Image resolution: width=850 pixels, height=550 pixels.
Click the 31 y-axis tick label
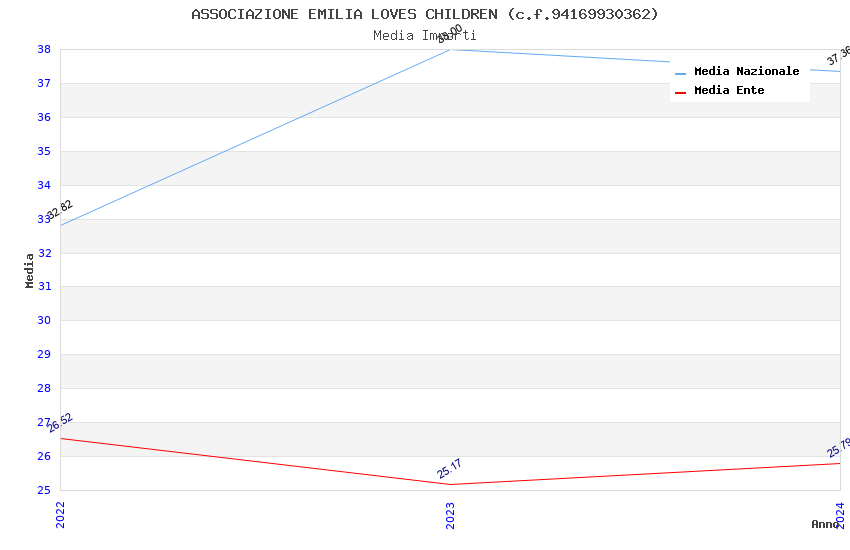[x=44, y=286]
